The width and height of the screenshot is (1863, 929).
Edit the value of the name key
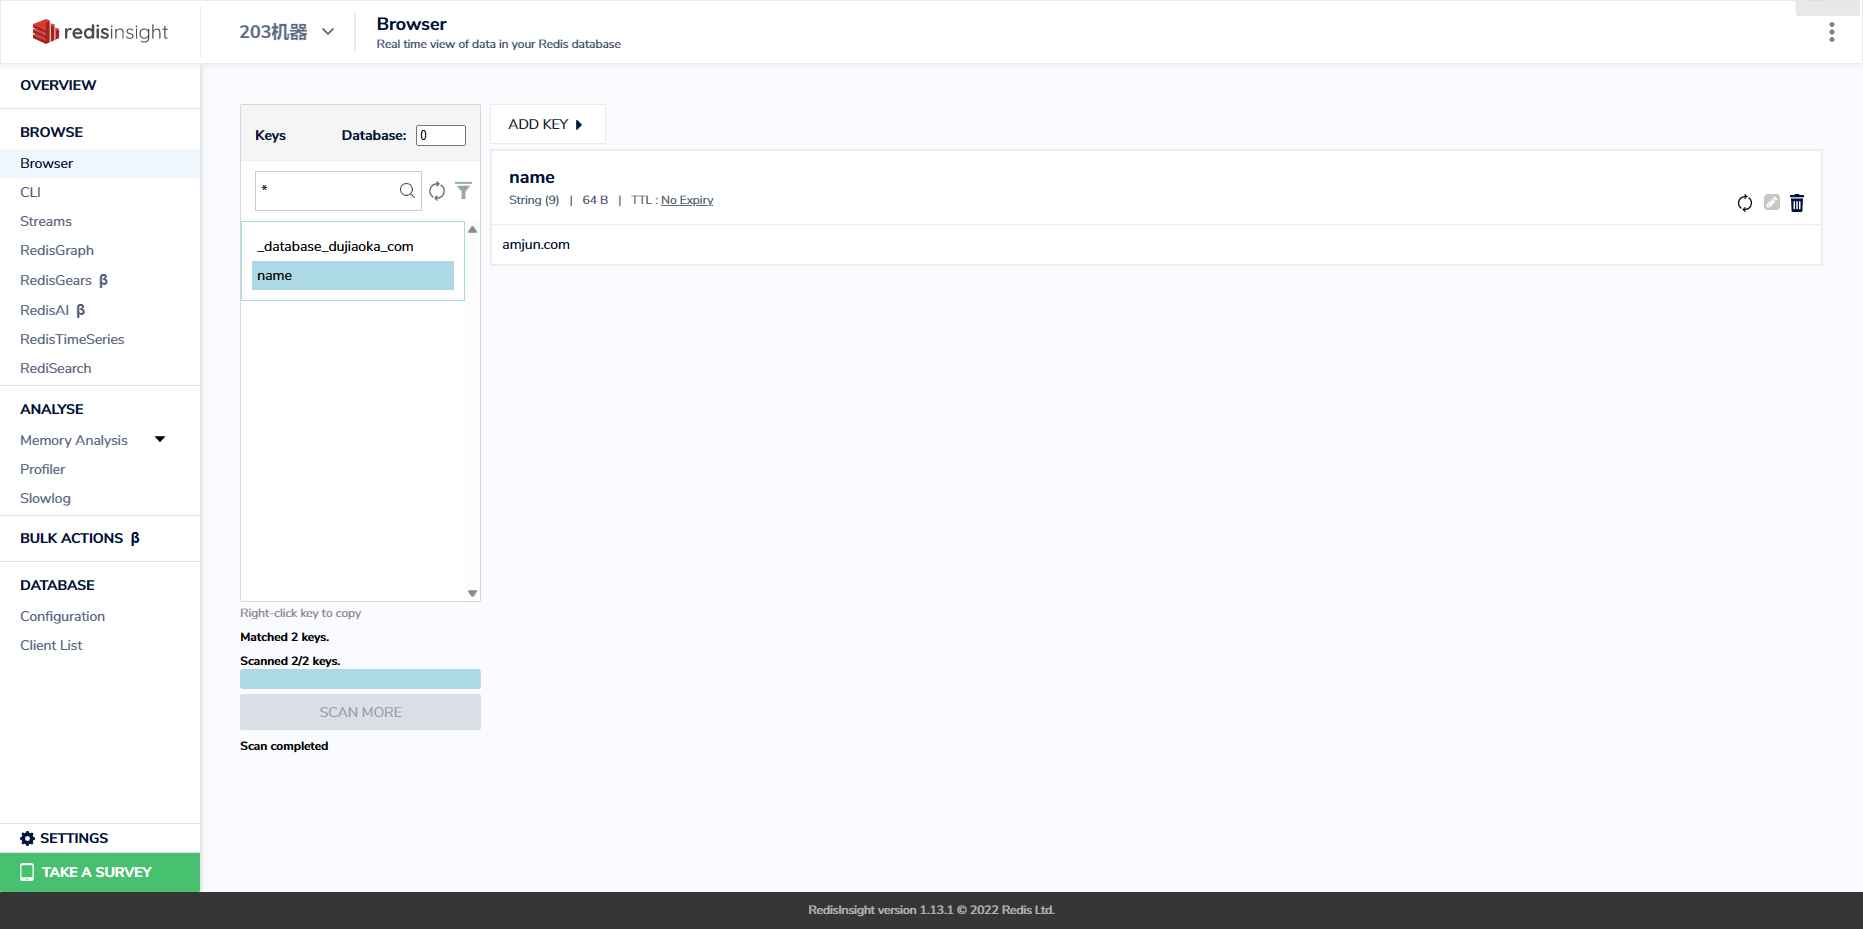tap(1772, 203)
